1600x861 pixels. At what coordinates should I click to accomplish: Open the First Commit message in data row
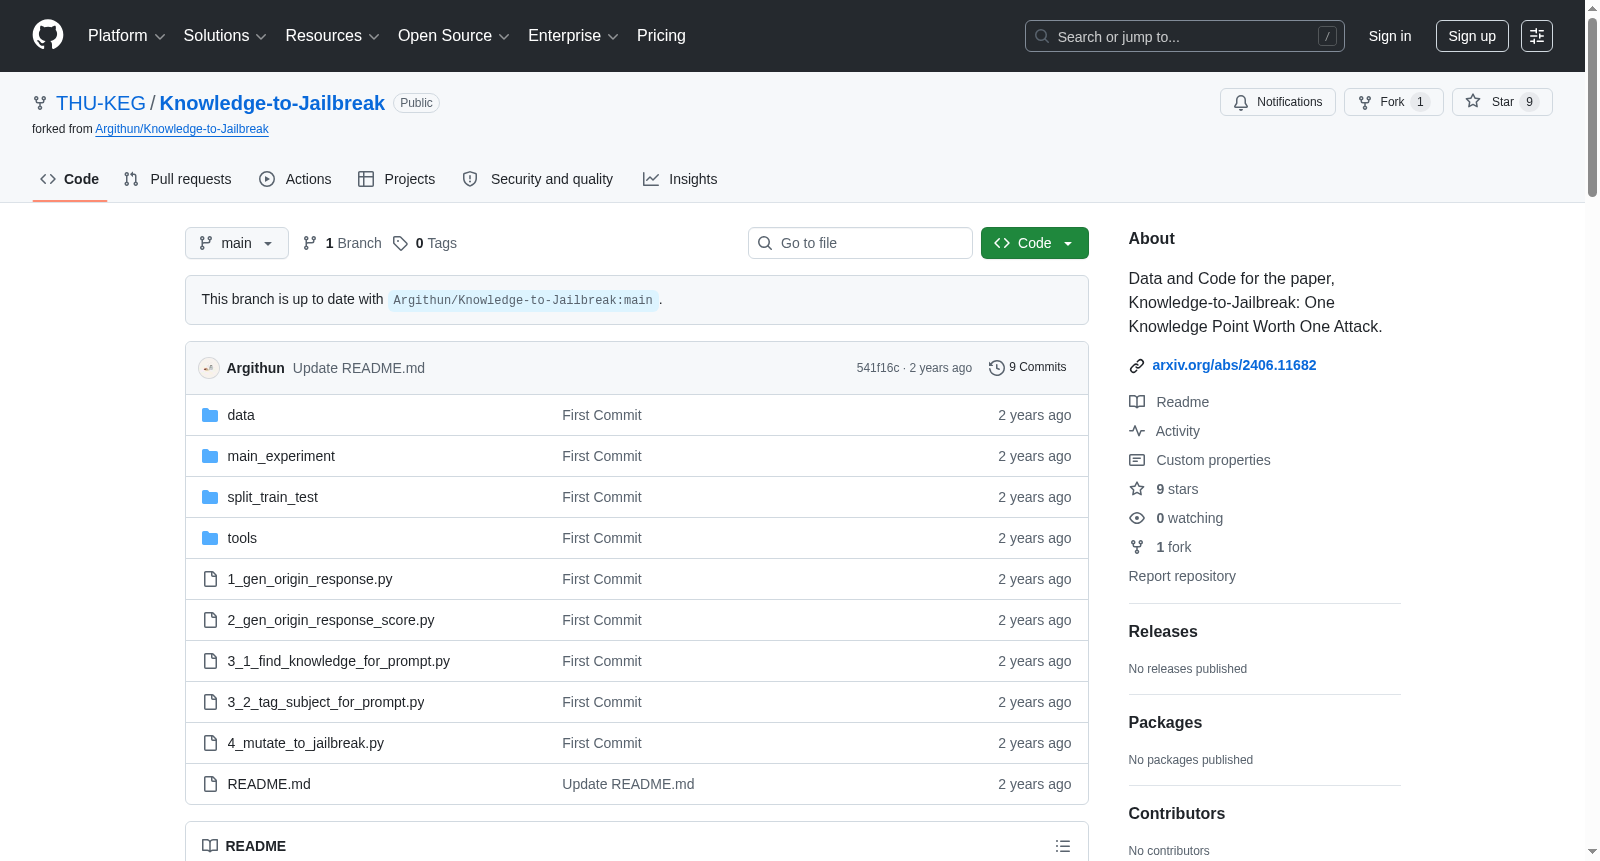coord(602,415)
